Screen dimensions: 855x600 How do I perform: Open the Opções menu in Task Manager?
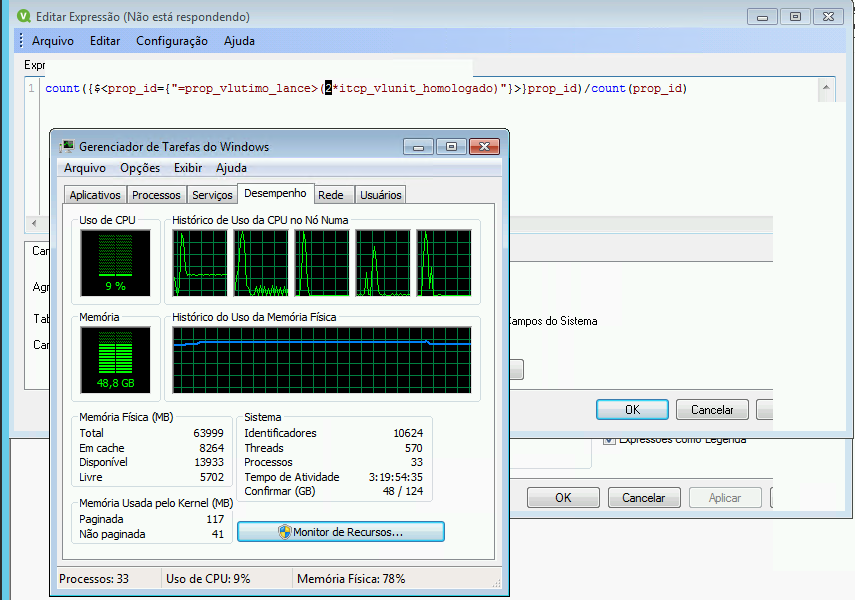(139, 168)
